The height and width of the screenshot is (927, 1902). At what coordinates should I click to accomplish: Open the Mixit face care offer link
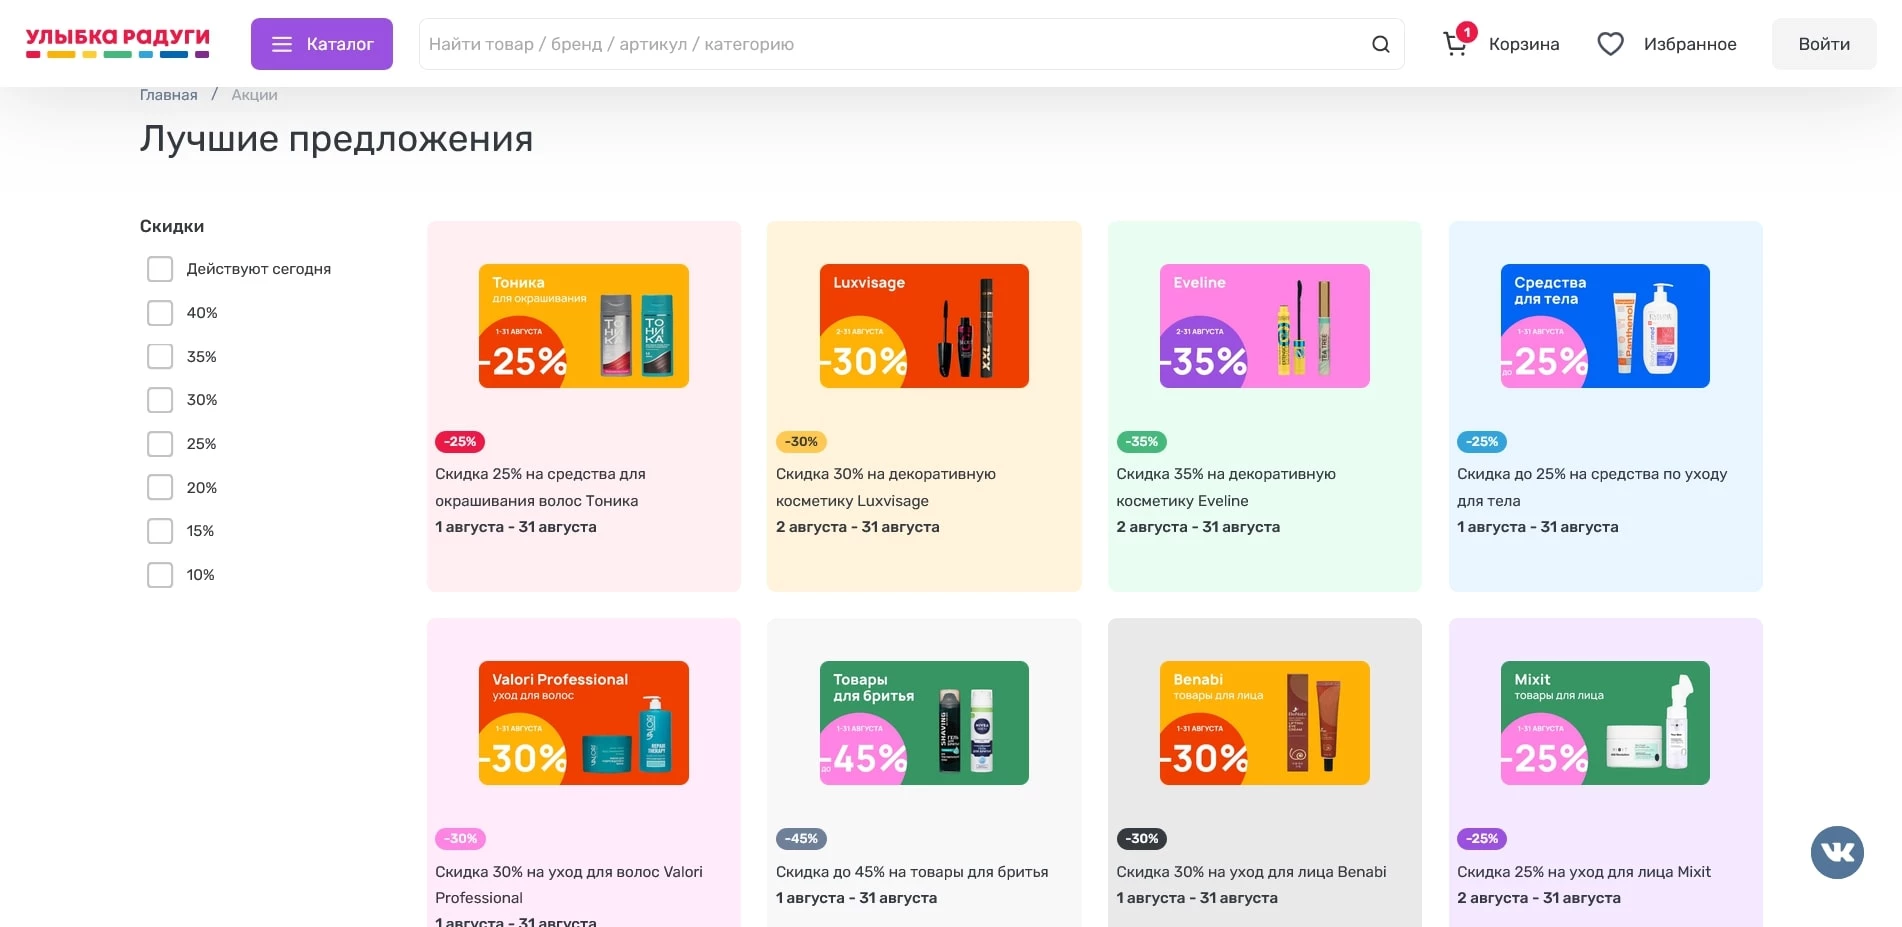point(1583,872)
